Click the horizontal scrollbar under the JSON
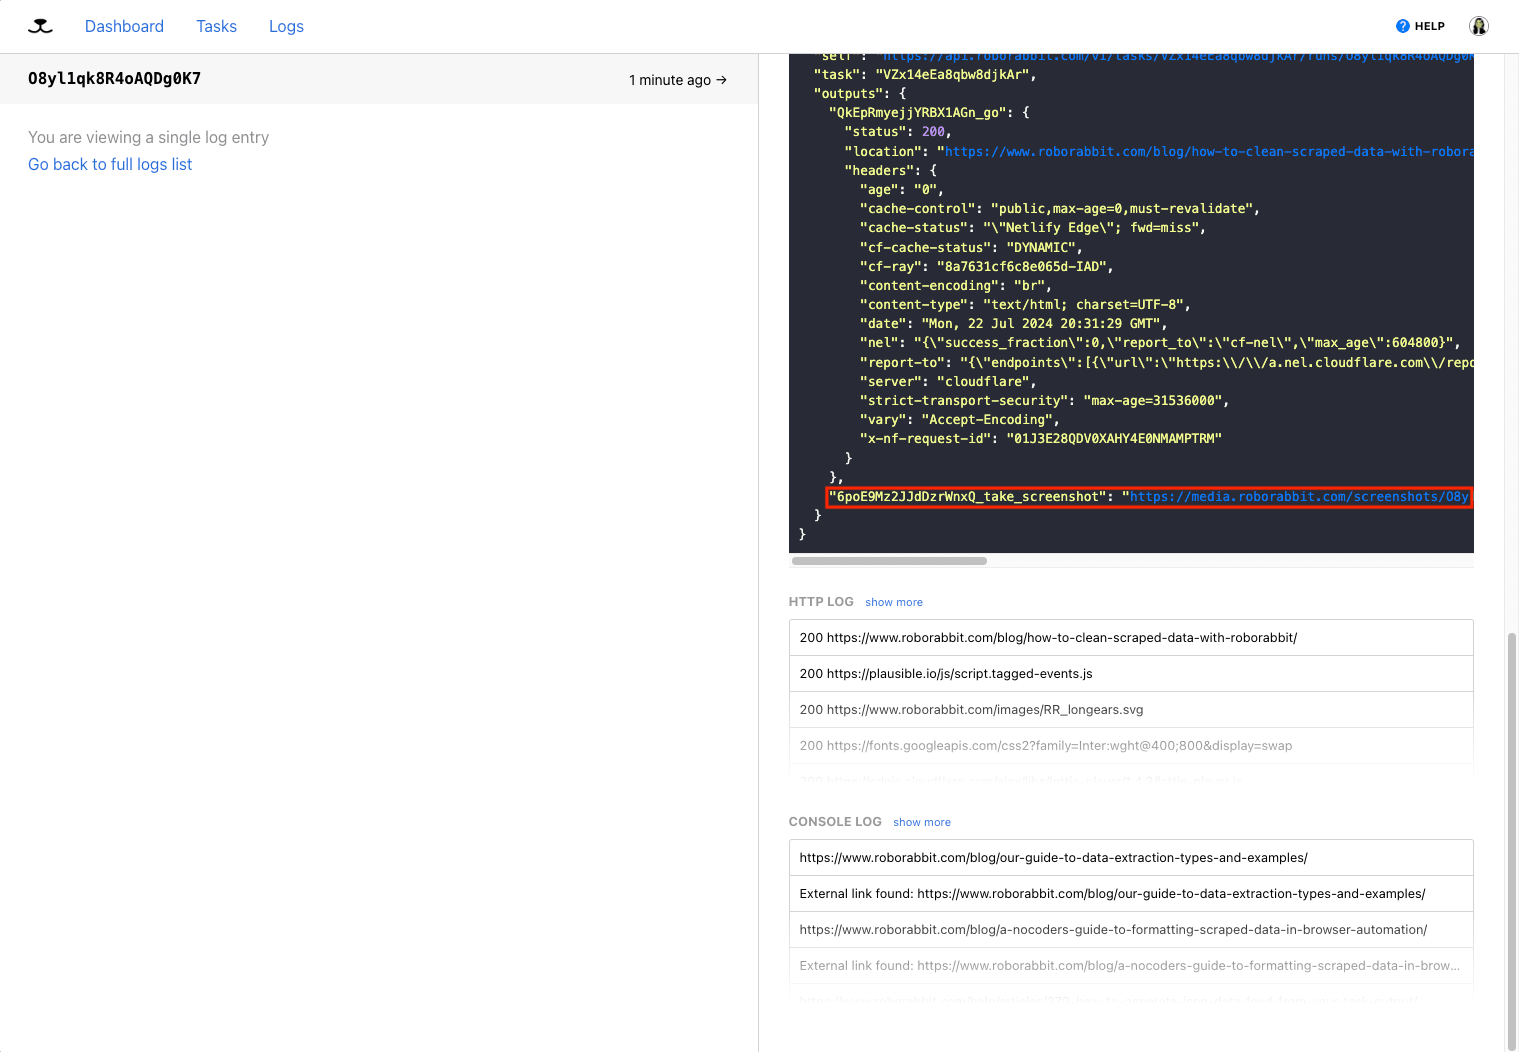Screen dimensions: 1519x1052 pyautogui.click(x=889, y=561)
